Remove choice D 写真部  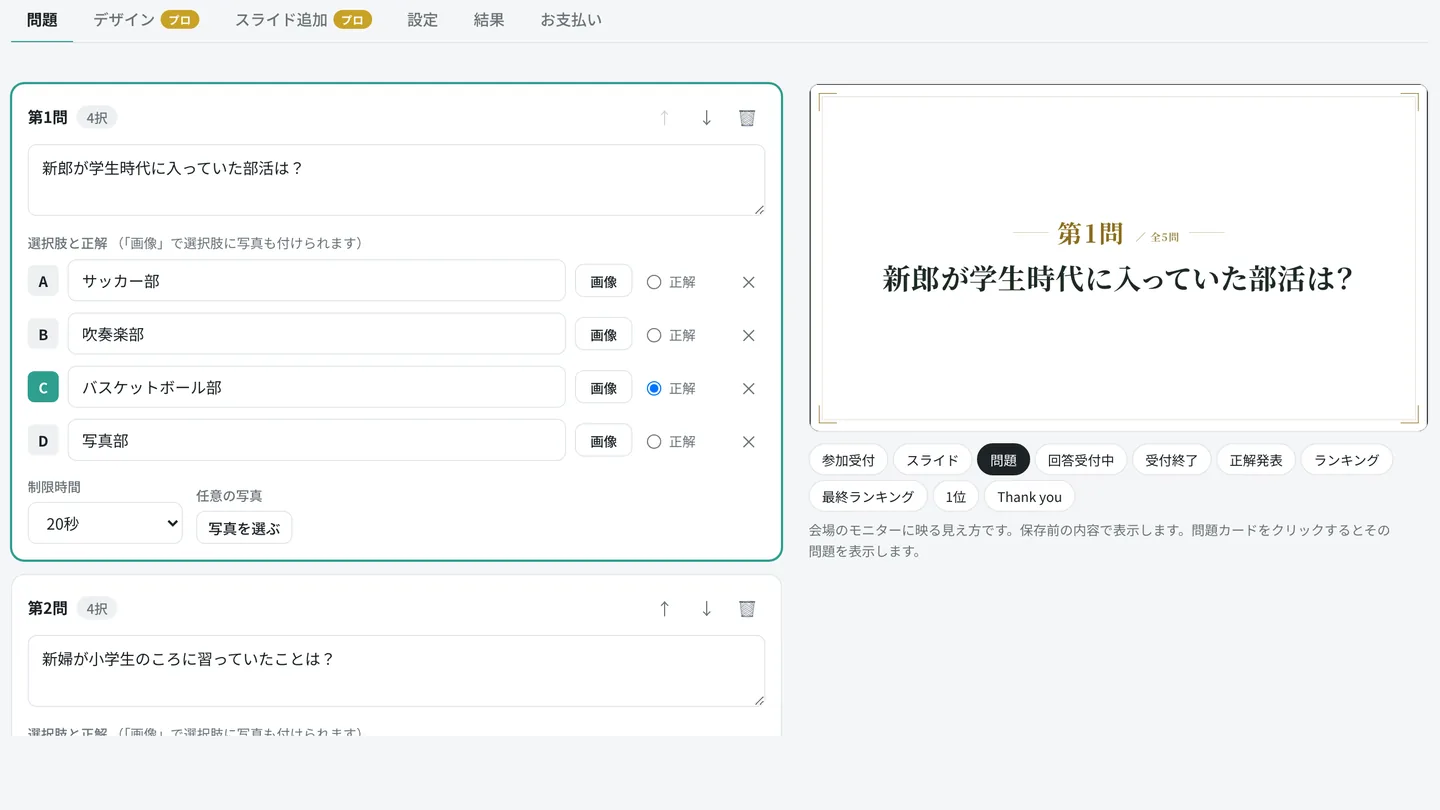point(748,441)
